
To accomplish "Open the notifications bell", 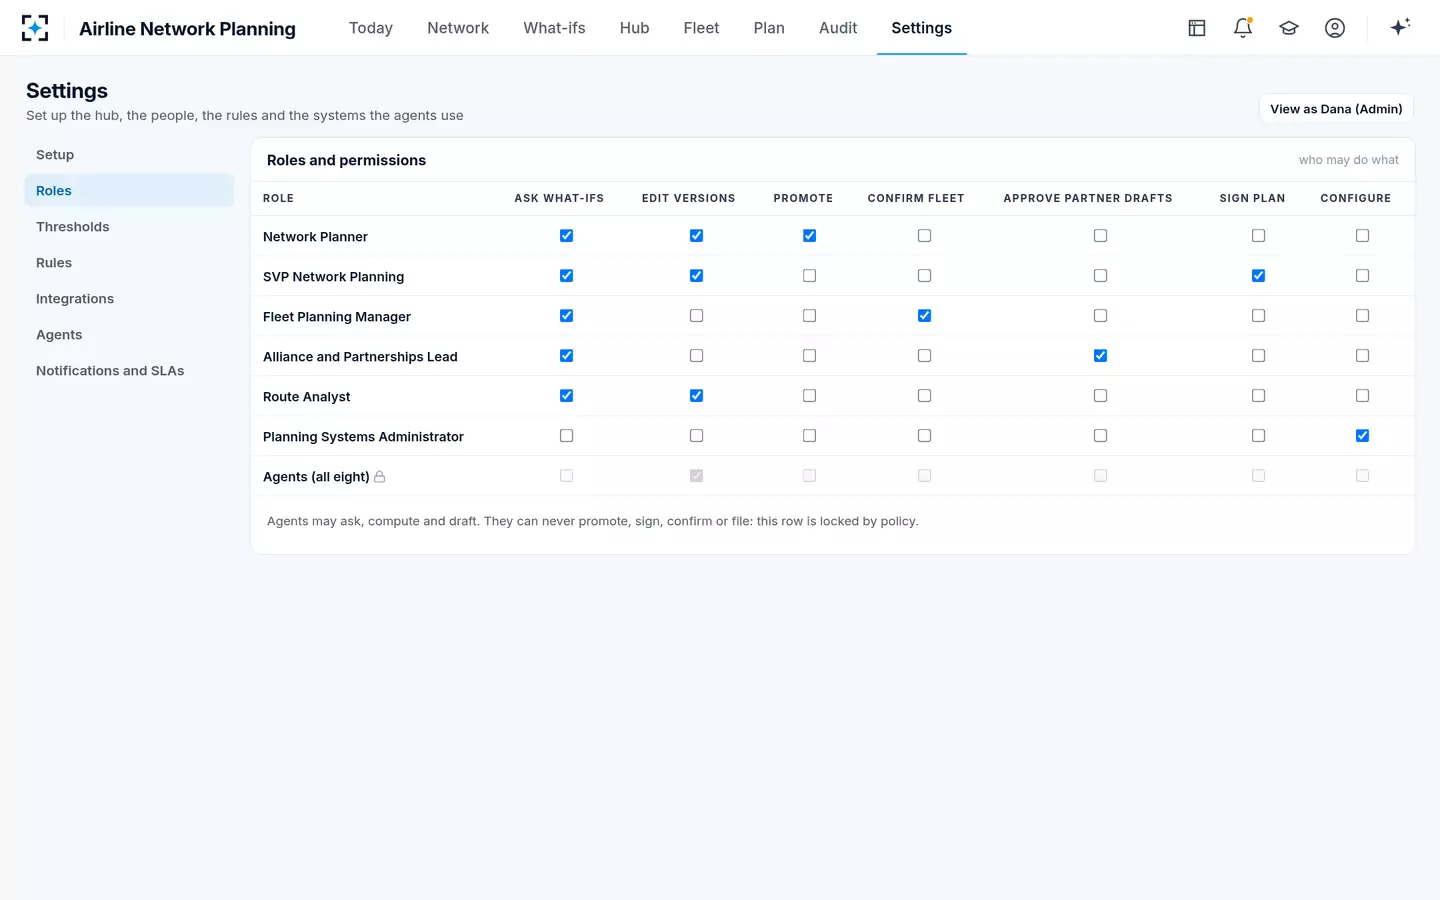I will click(x=1243, y=28).
